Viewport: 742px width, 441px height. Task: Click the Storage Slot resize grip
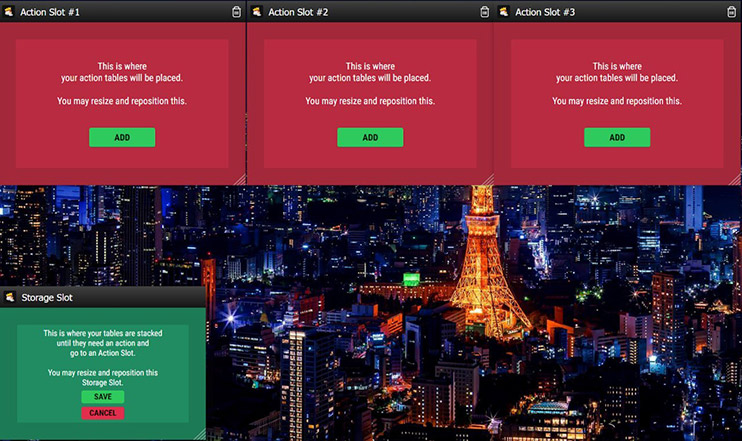pos(200,435)
